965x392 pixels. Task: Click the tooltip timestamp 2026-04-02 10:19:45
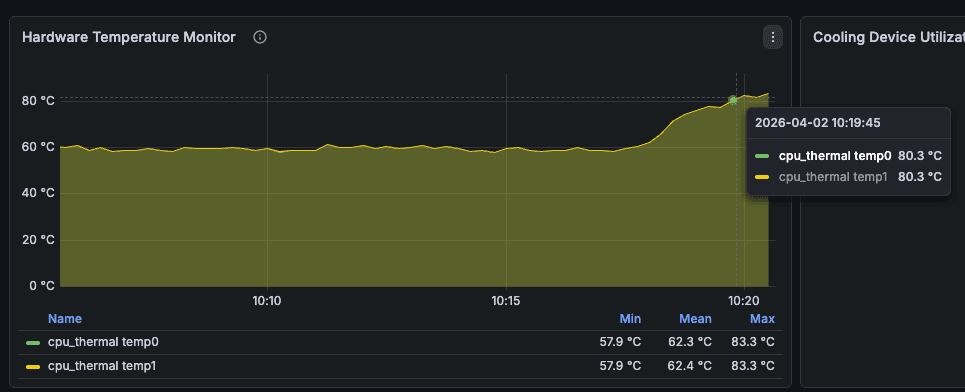pyautogui.click(x=817, y=122)
